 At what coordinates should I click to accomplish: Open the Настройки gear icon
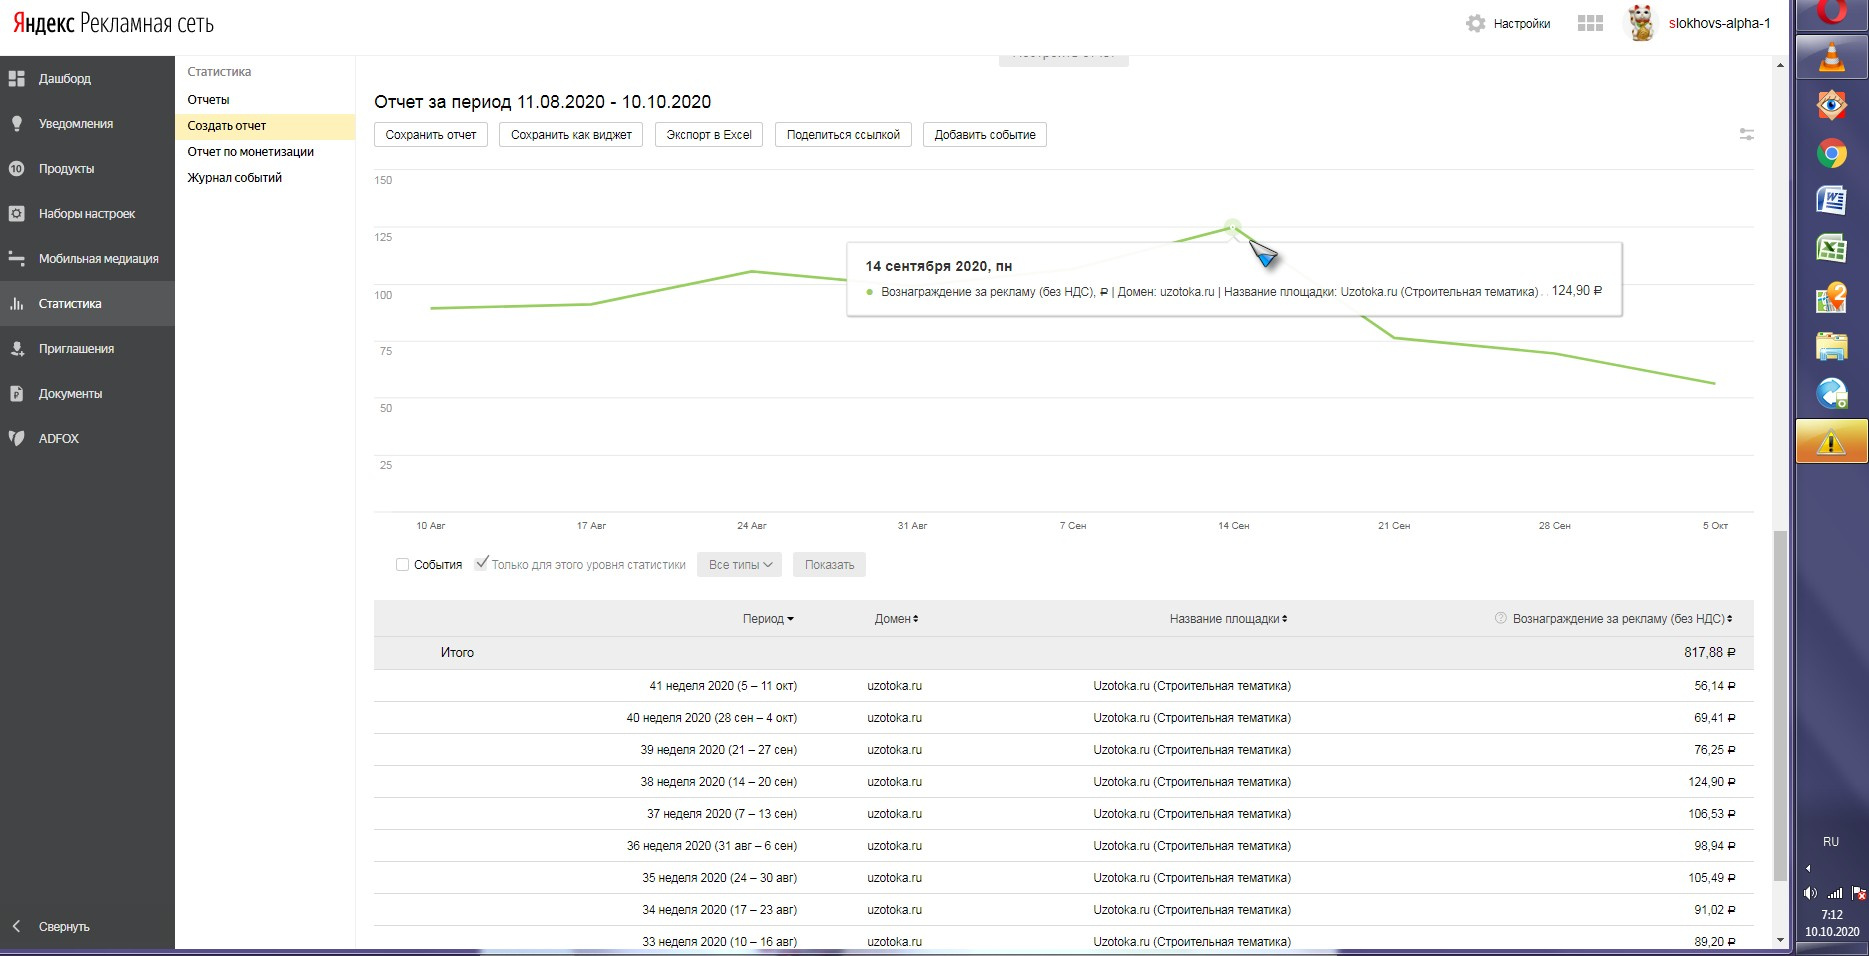[x=1475, y=23]
